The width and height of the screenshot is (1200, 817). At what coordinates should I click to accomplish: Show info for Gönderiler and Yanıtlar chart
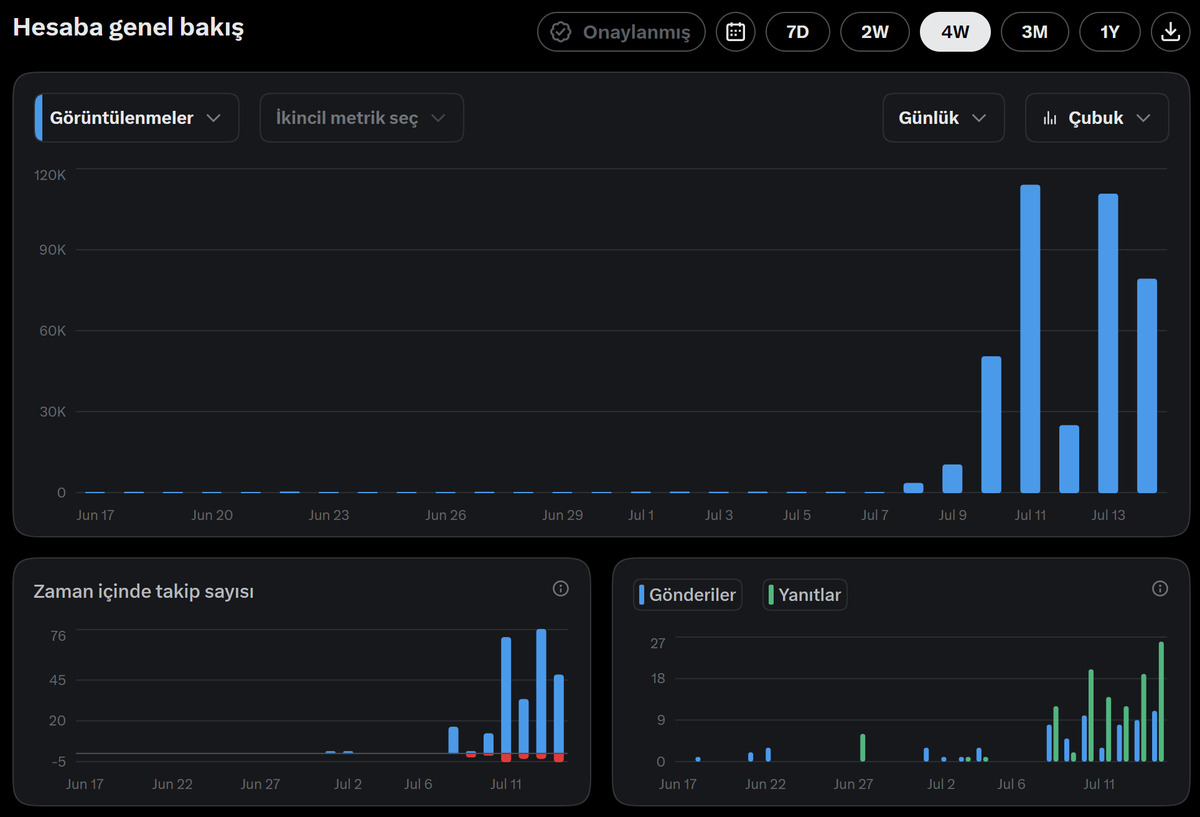[1160, 588]
